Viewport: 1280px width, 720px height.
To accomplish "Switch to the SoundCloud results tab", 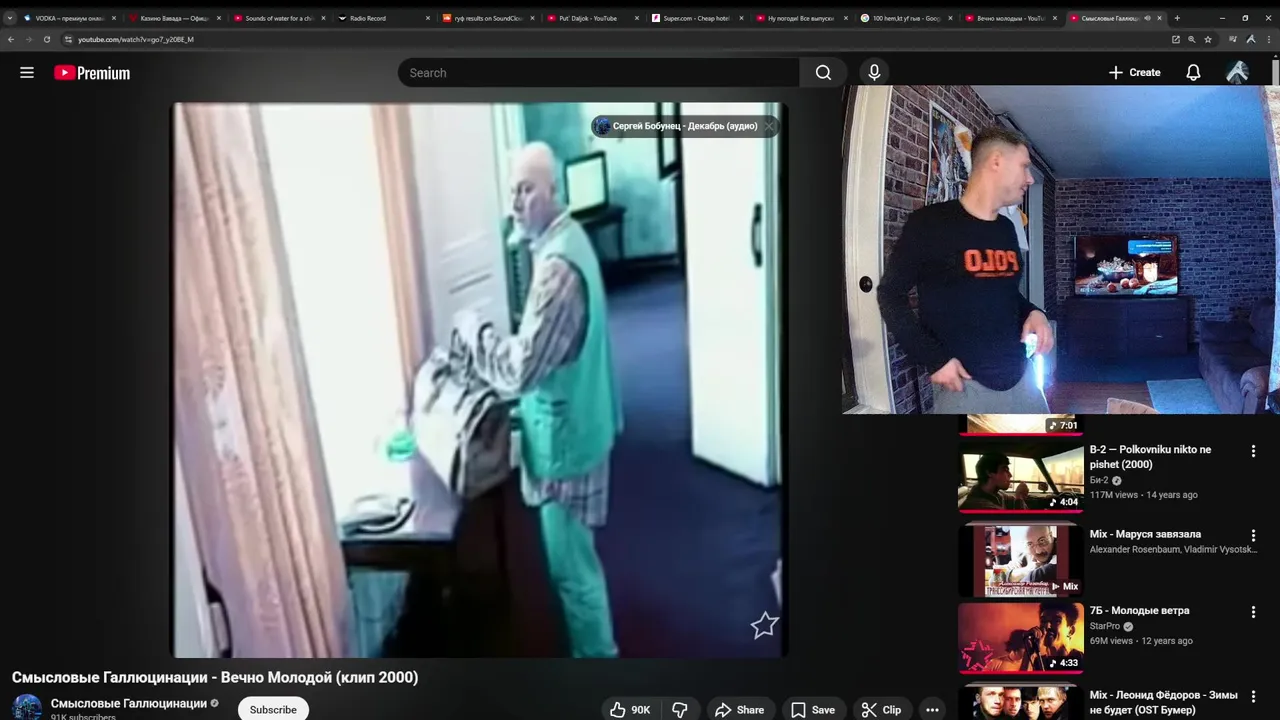I will tap(489, 18).
